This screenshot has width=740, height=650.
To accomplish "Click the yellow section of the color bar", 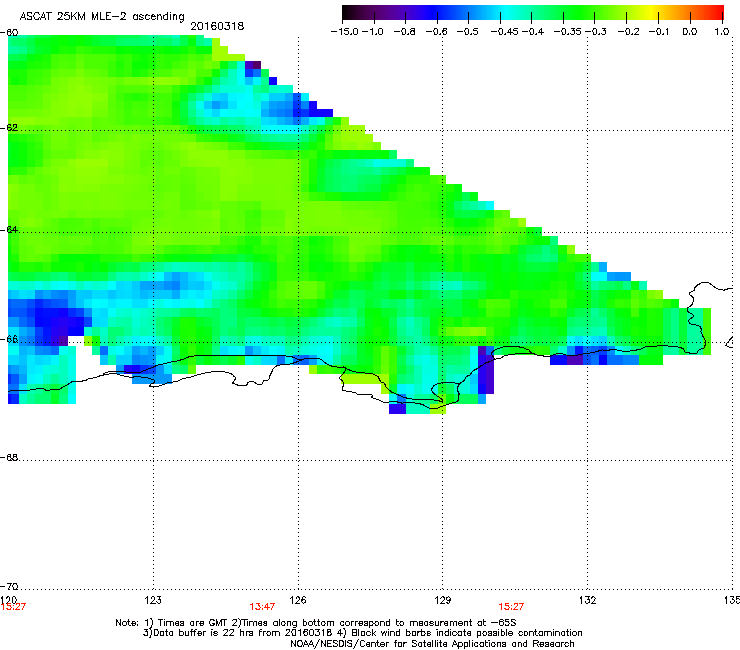I will coord(651,12).
